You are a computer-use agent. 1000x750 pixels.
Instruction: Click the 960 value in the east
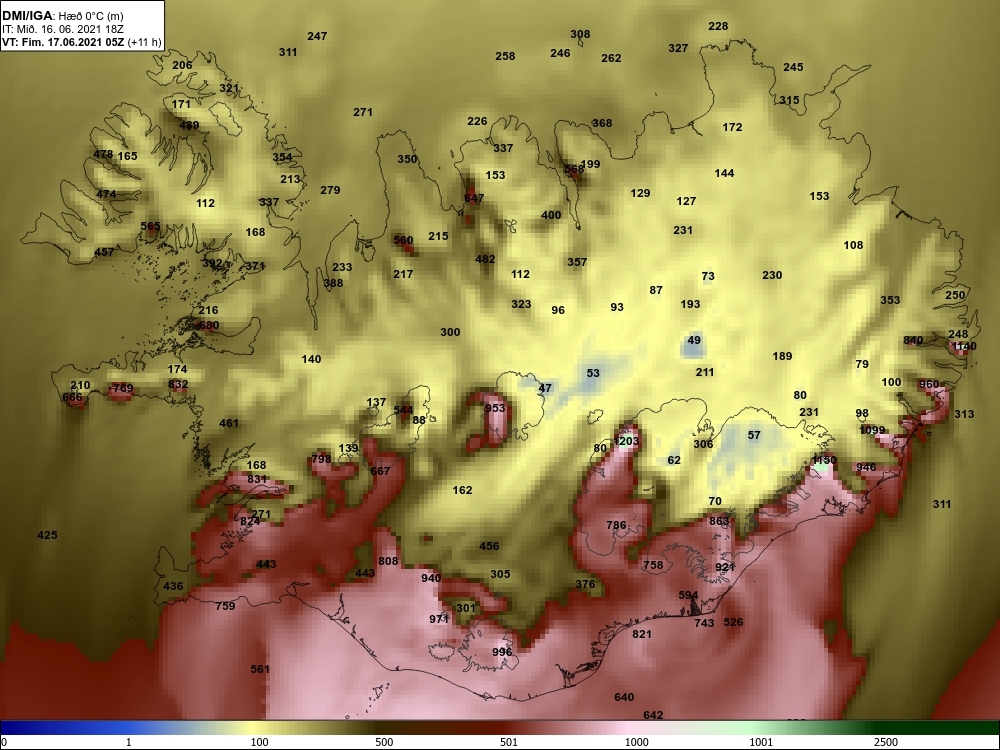[929, 384]
